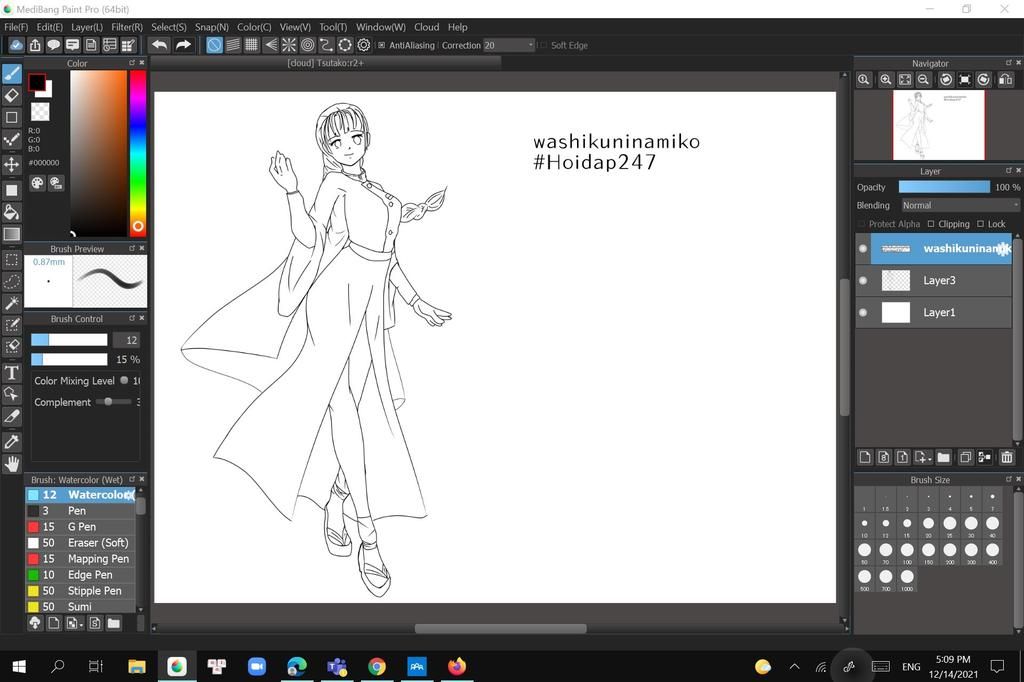
Task: Open the Layer menu
Action: (x=87, y=27)
